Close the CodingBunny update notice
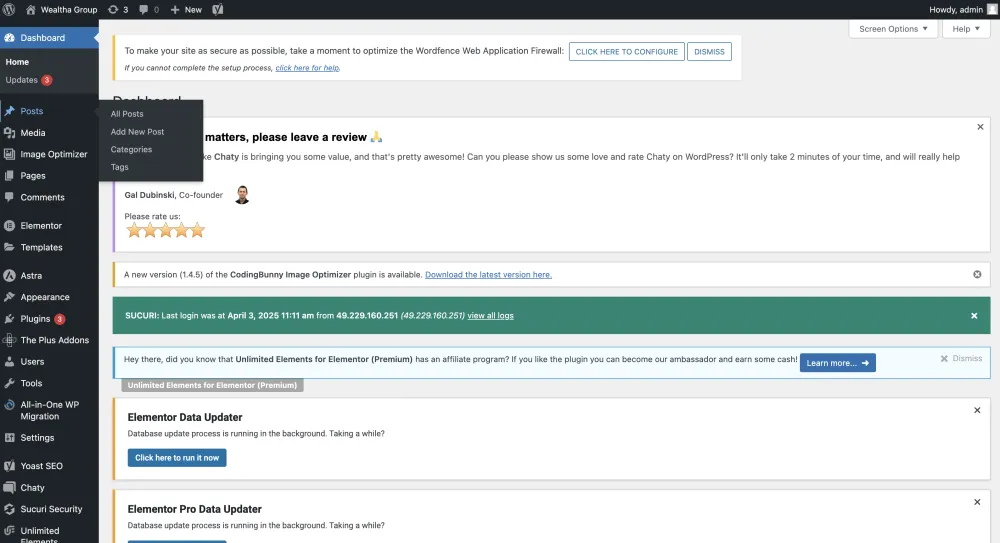The height and width of the screenshot is (543, 1000). [x=977, y=274]
